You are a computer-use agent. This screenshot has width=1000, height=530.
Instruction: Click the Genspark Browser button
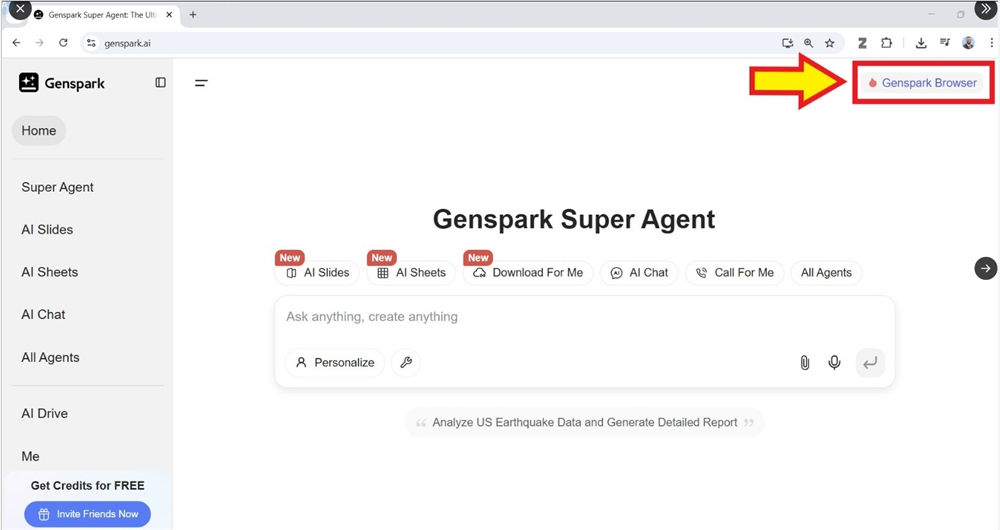tap(922, 83)
